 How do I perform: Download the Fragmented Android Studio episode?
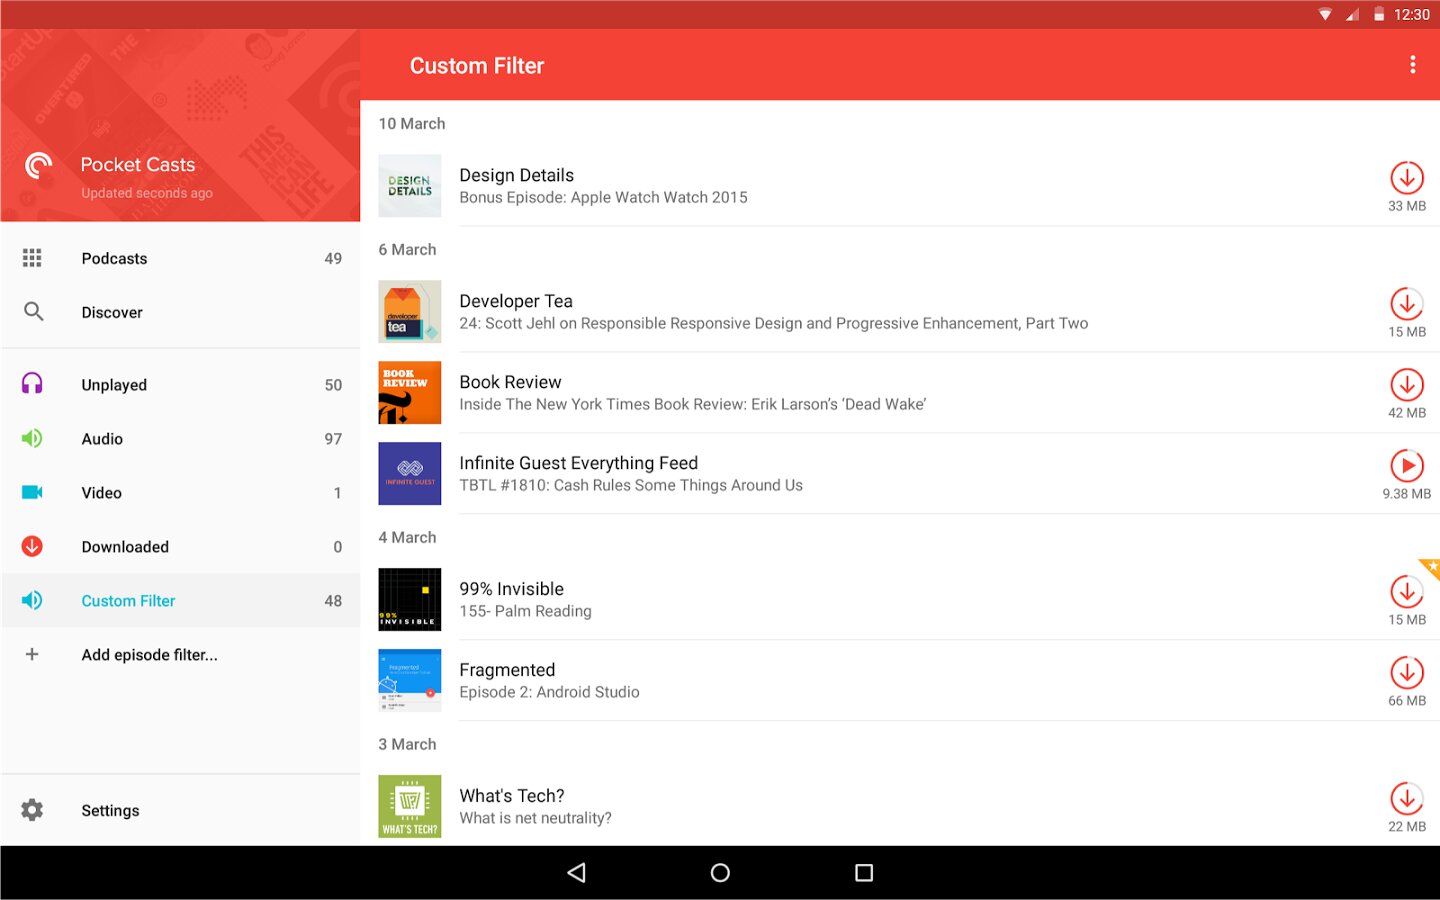coord(1406,673)
